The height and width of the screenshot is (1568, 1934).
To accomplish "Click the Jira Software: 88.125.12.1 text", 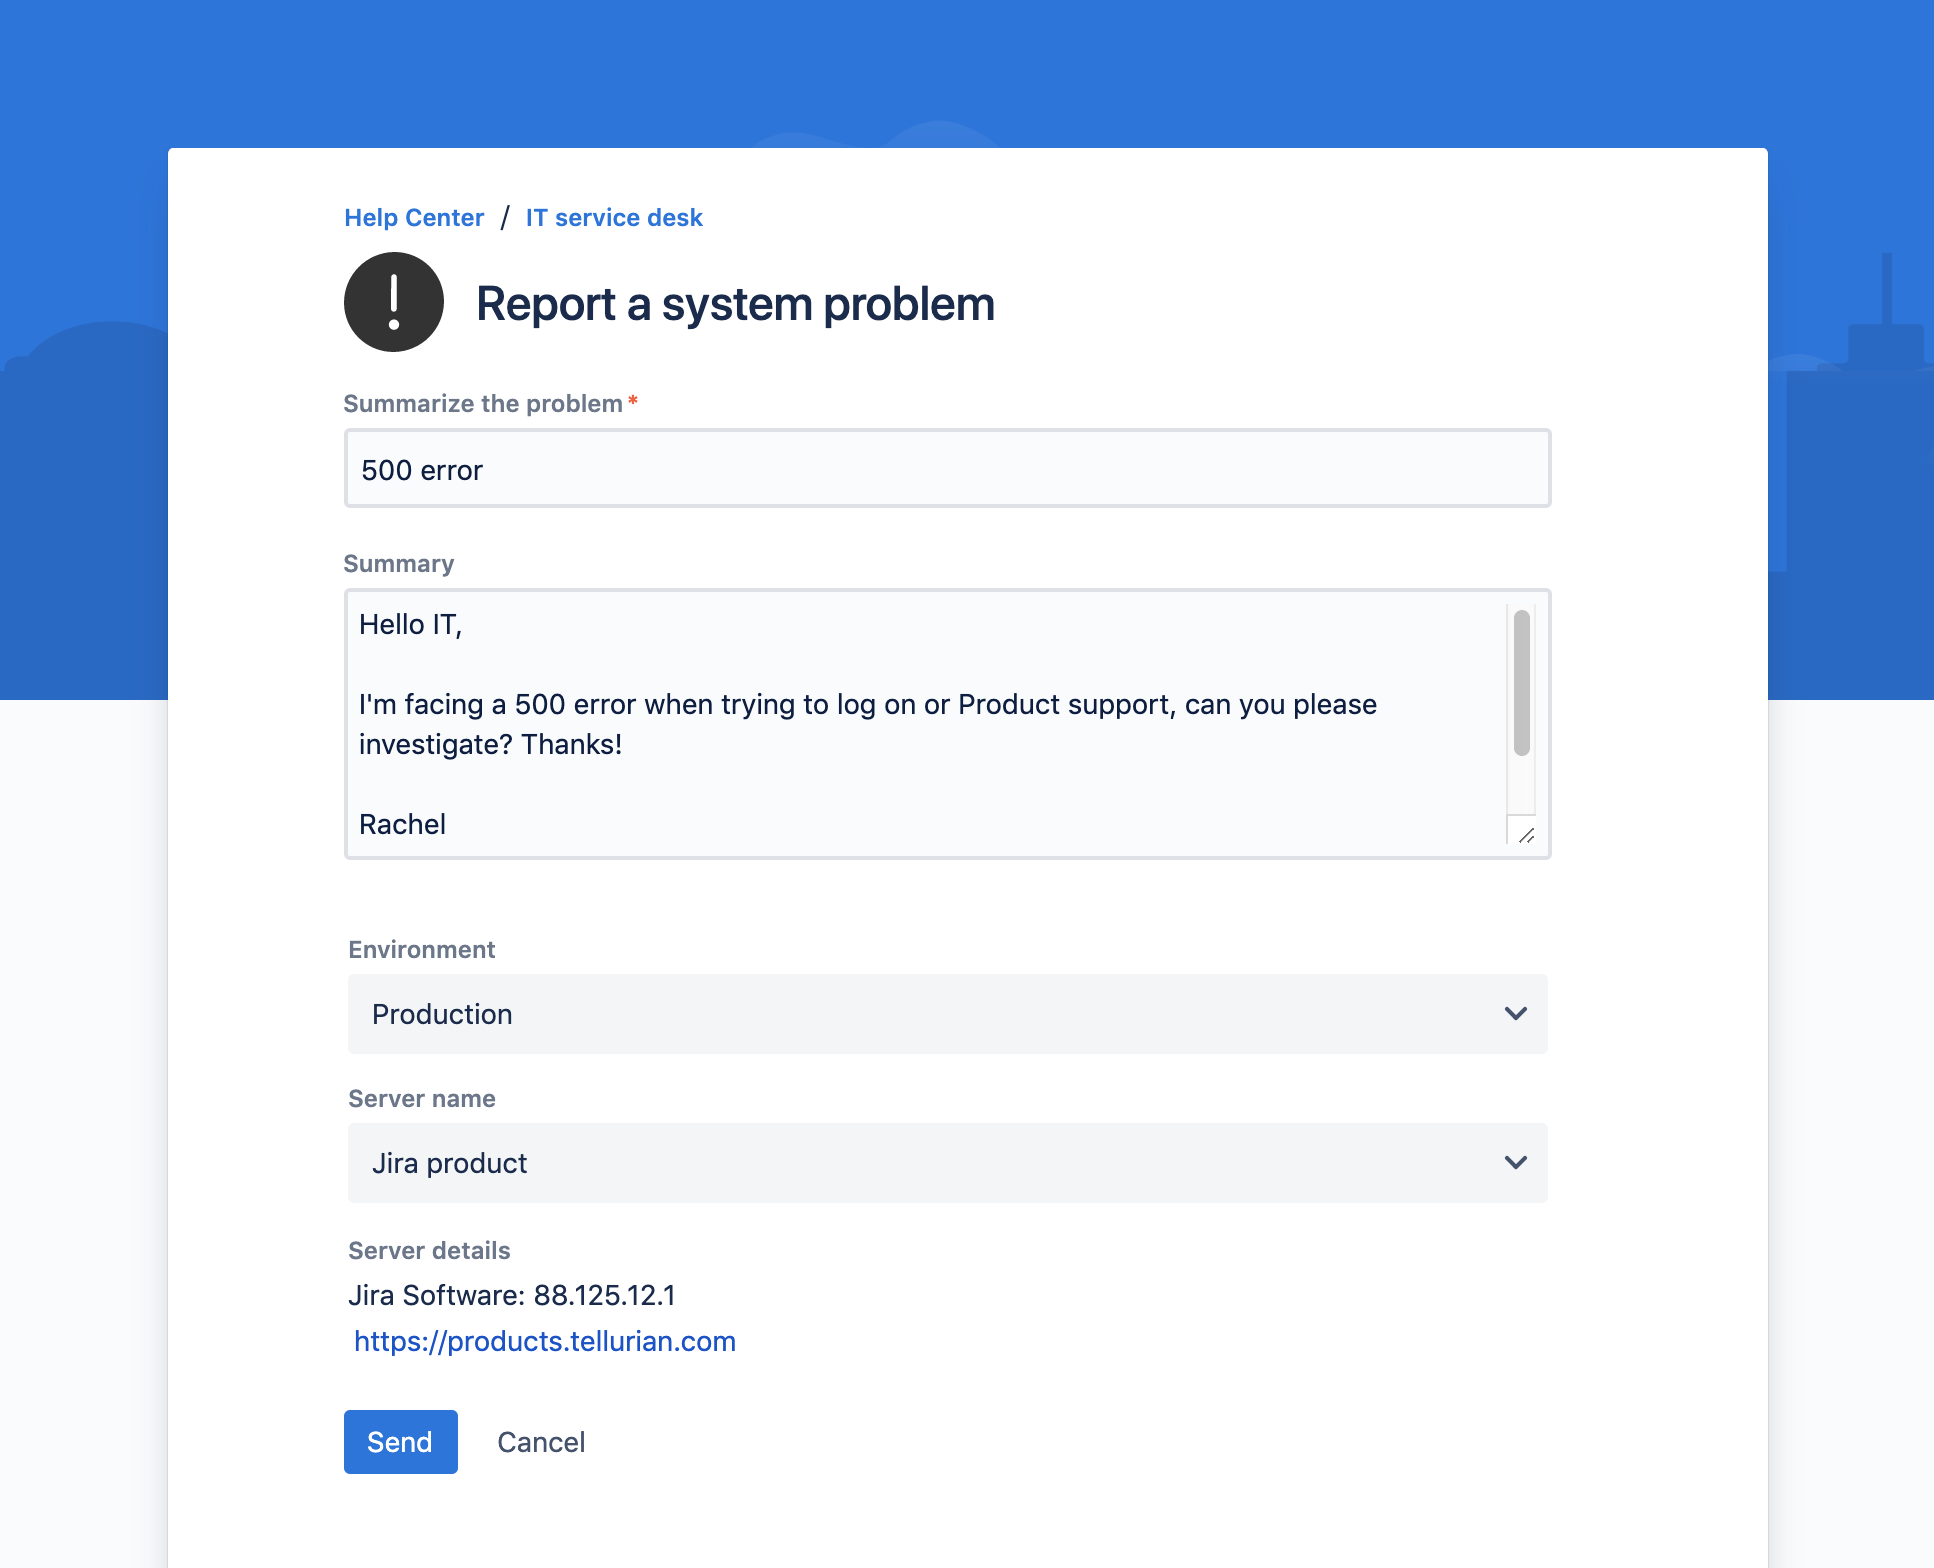I will coord(512,1295).
